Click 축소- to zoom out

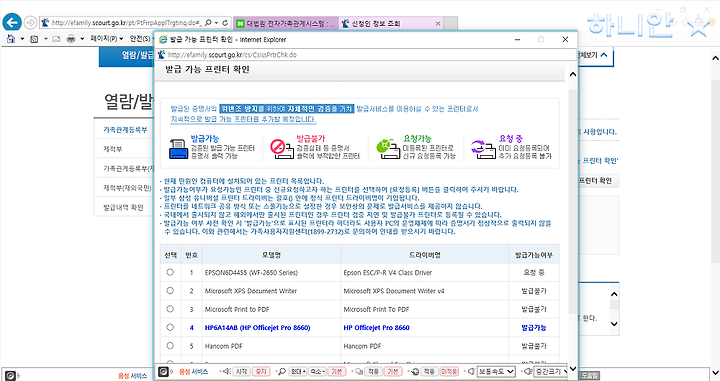(x=317, y=371)
